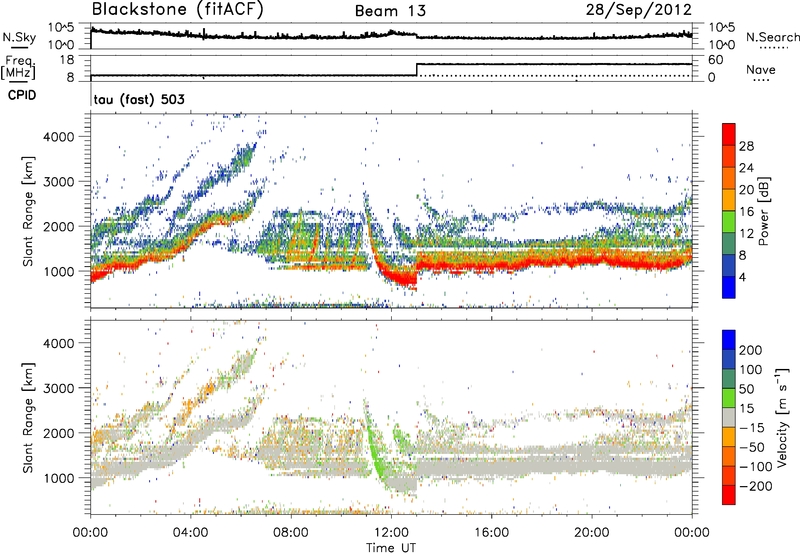Click the 3000 km tick in power panel
The image size is (800, 554).
coord(59,182)
